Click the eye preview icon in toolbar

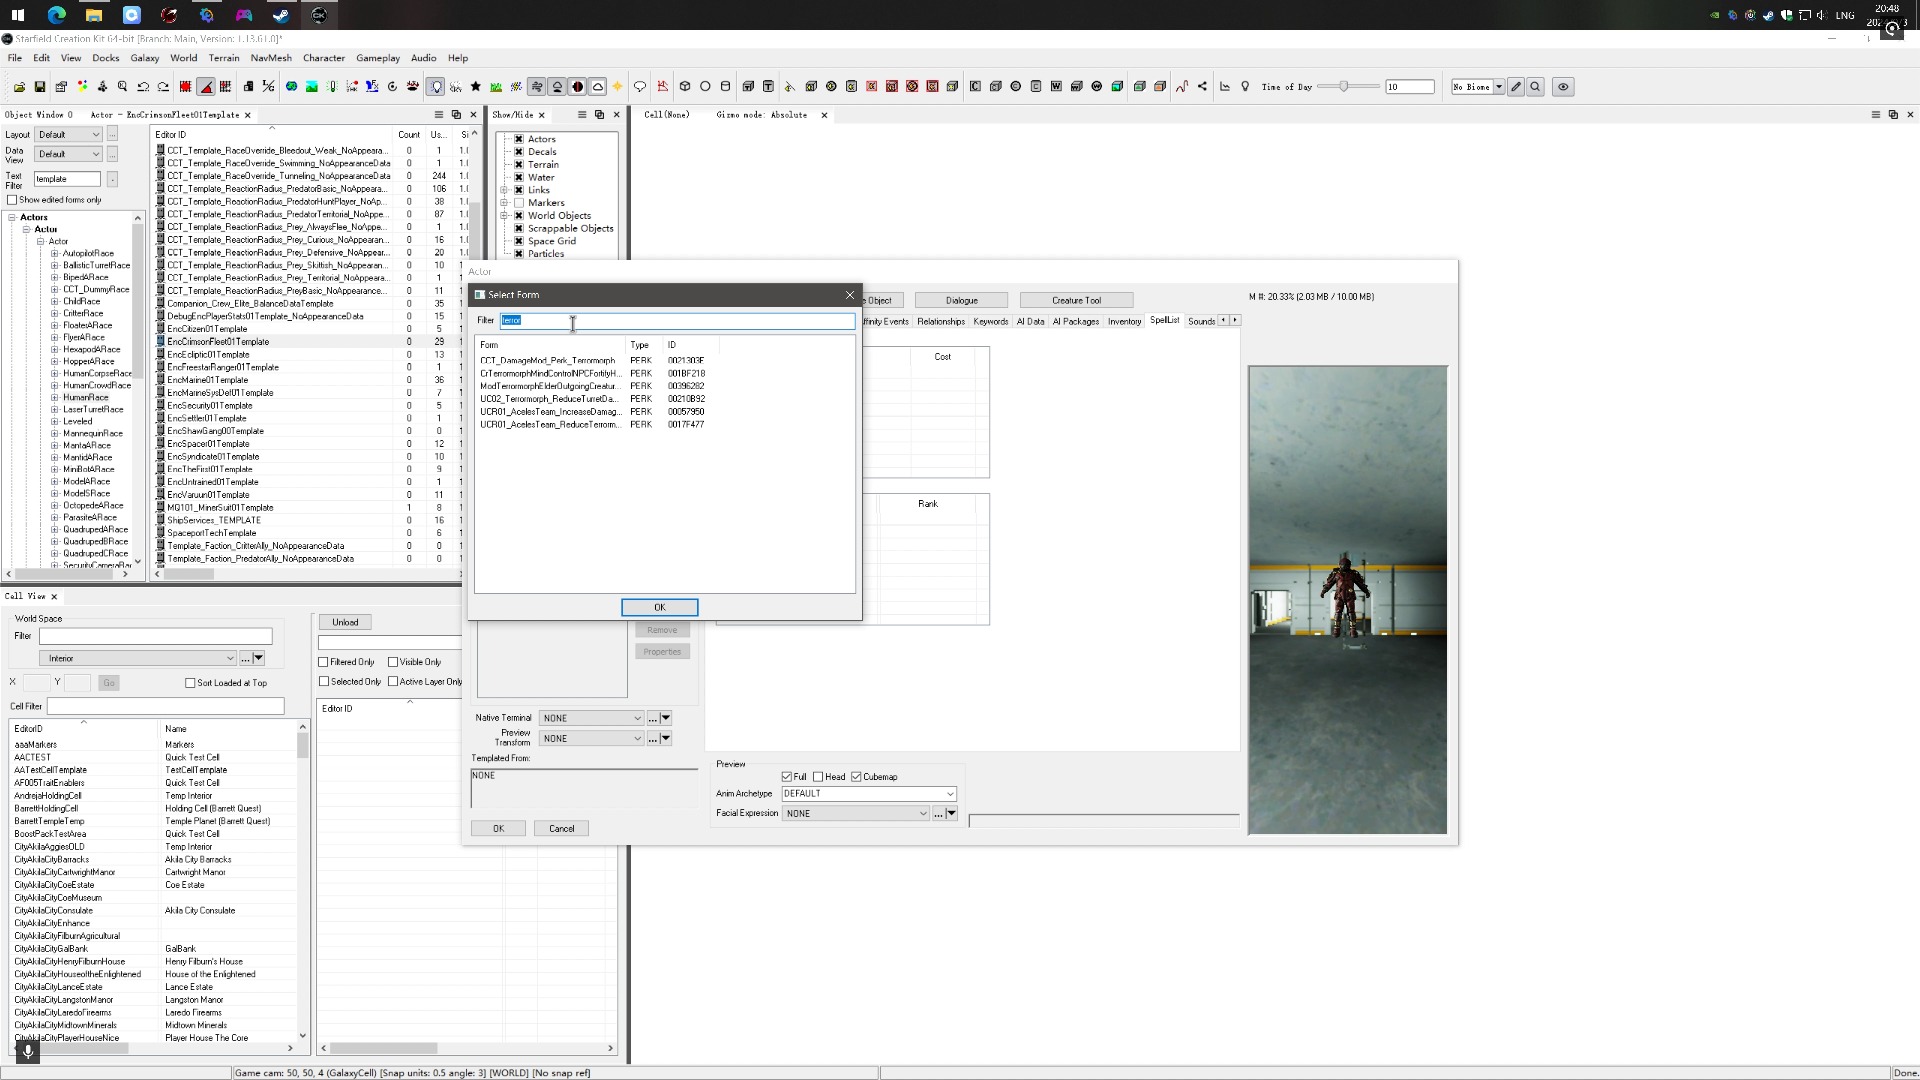pos(1563,87)
